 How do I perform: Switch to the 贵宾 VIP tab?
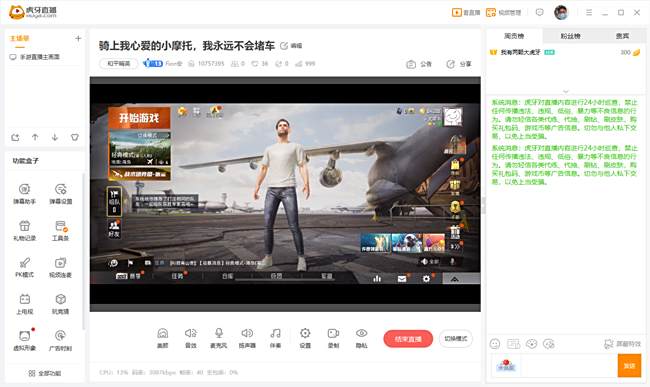point(622,36)
